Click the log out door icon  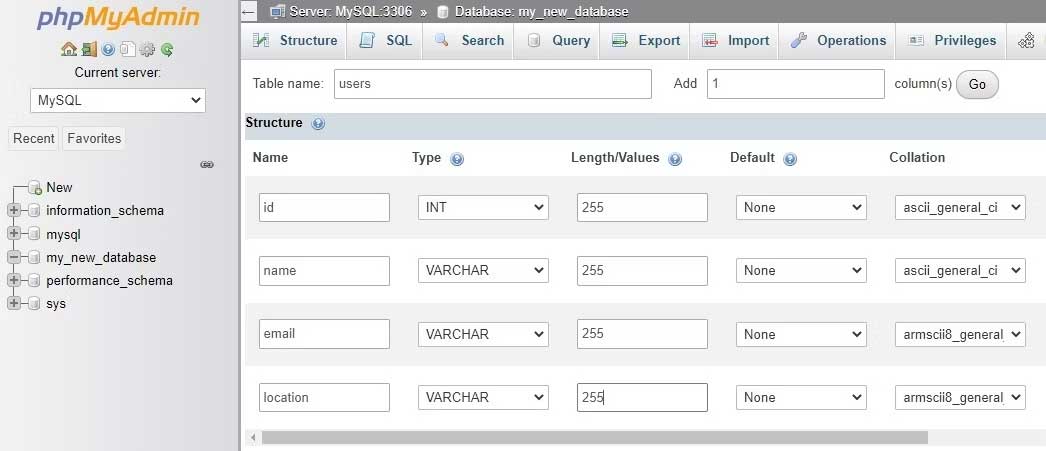coord(89,49)
